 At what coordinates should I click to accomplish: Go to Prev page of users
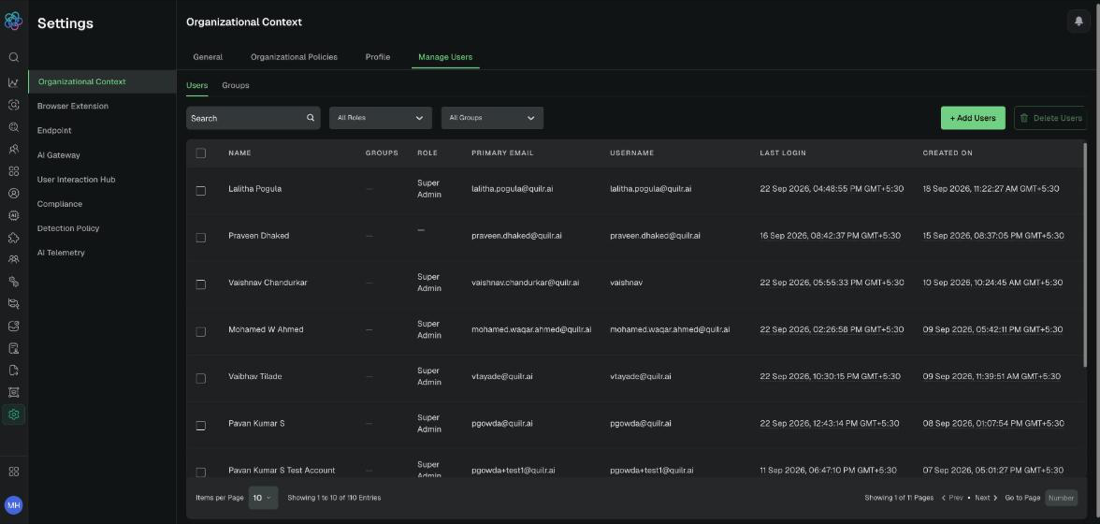point(952,497)
